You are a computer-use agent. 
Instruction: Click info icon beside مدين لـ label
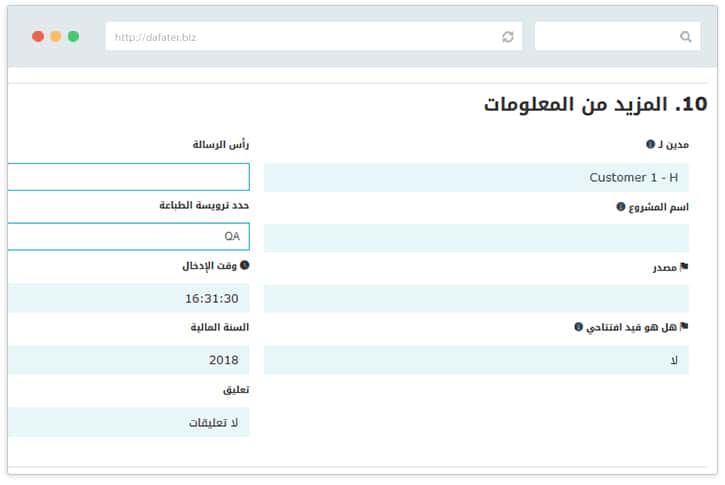coord(650,145)
